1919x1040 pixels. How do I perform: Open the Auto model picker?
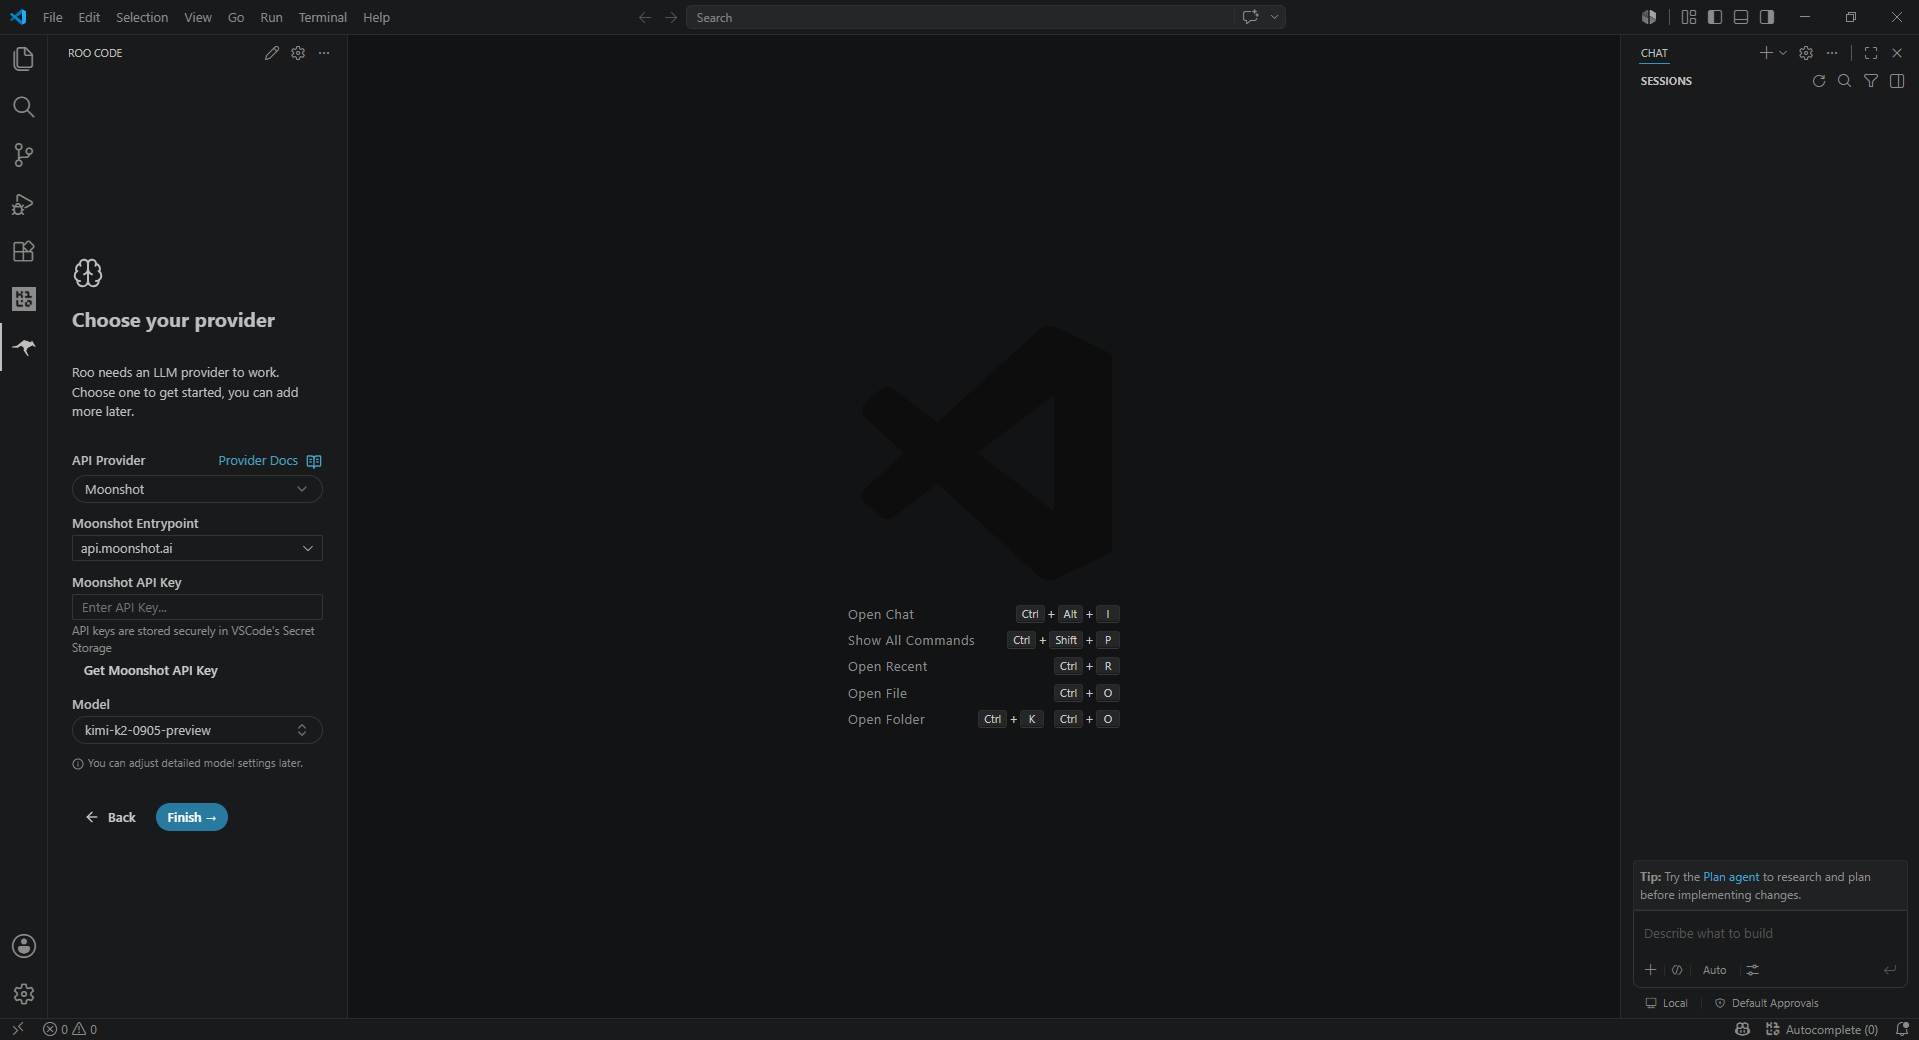click(1714, 970)
